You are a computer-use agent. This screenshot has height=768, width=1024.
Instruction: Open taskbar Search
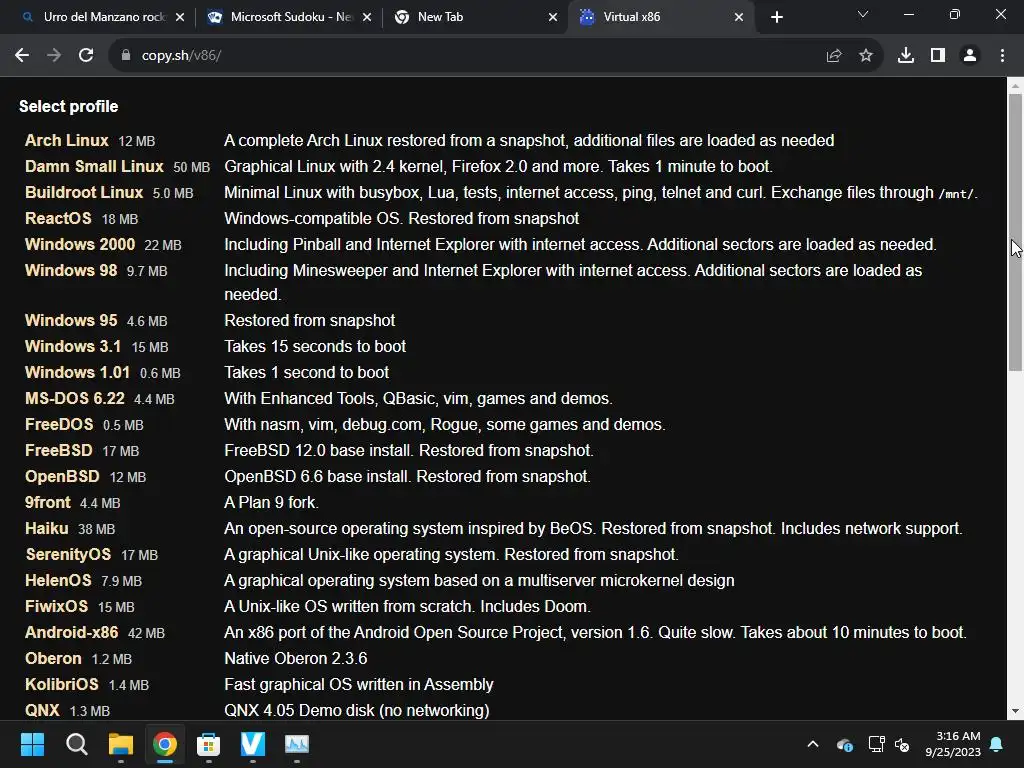click(76, 744)
